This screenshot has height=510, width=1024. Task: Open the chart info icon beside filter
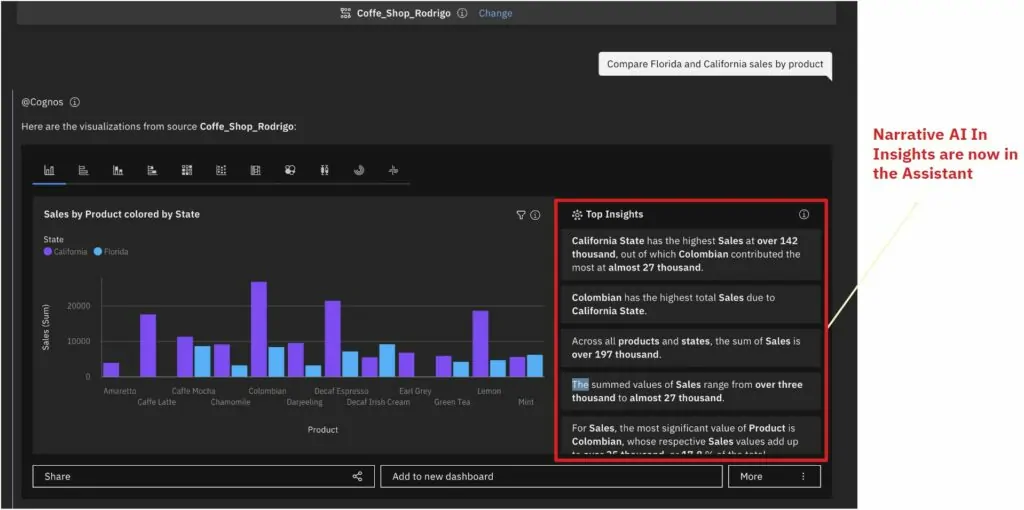click(535, 215)
